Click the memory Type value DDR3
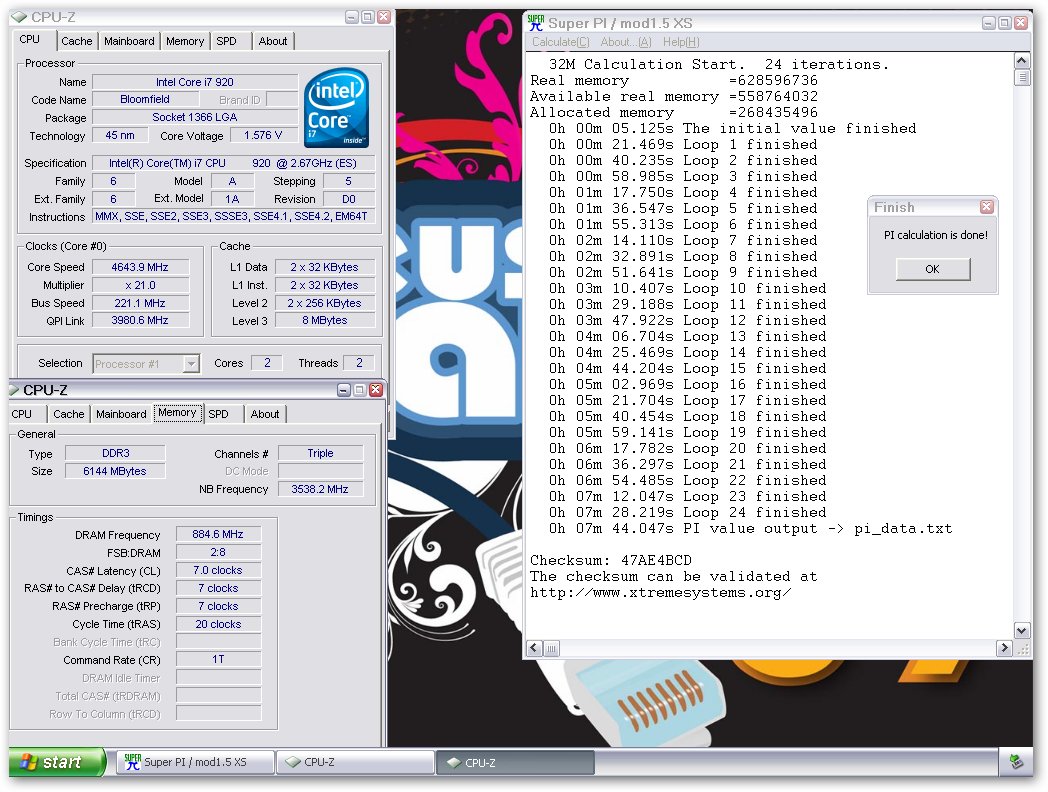Viewport: 1048px width, 792px height. click(115, 453)
